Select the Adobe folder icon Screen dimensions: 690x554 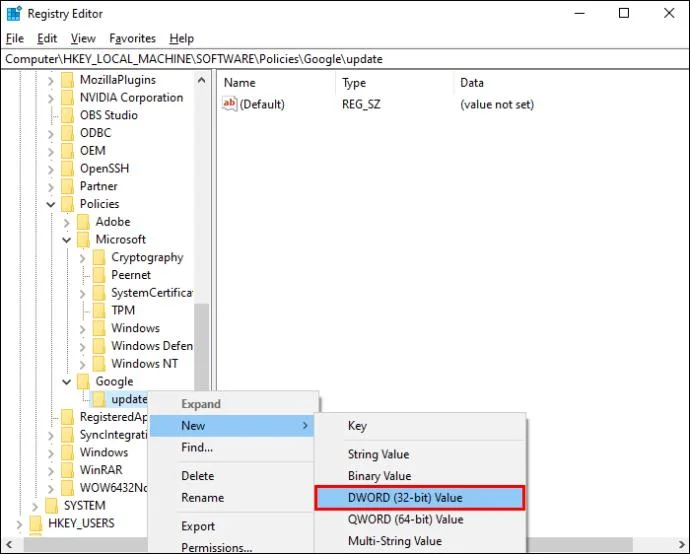click(x=83, y=222)
